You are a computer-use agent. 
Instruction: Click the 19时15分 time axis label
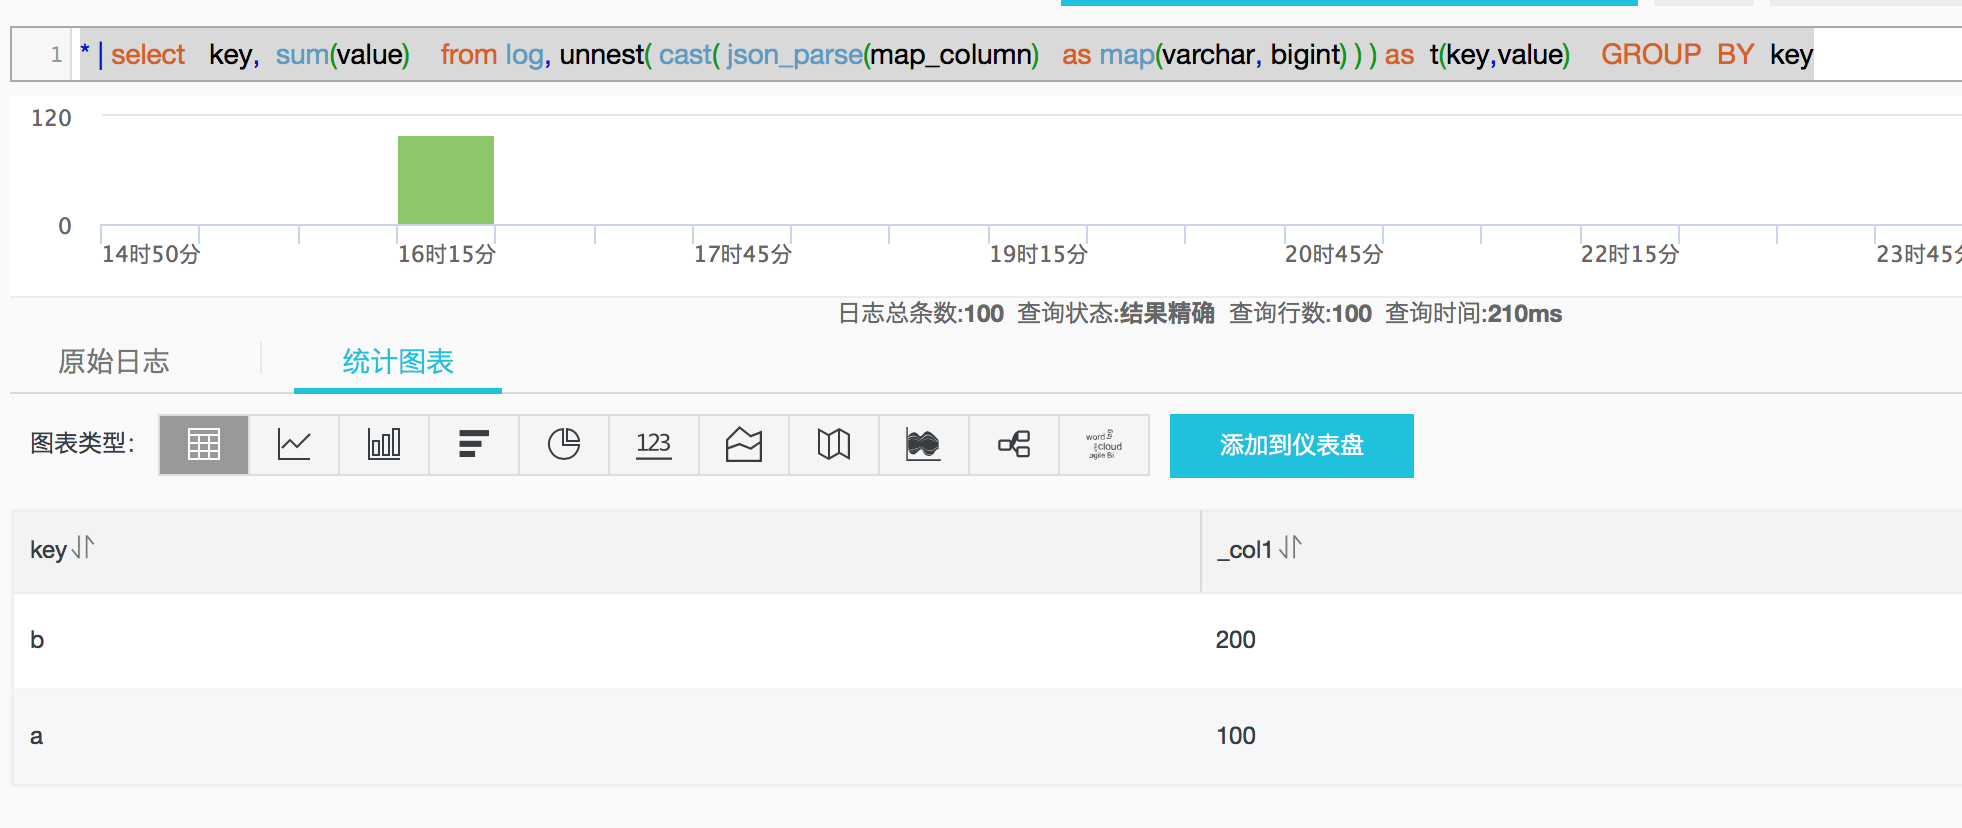tap(1038, 254)
